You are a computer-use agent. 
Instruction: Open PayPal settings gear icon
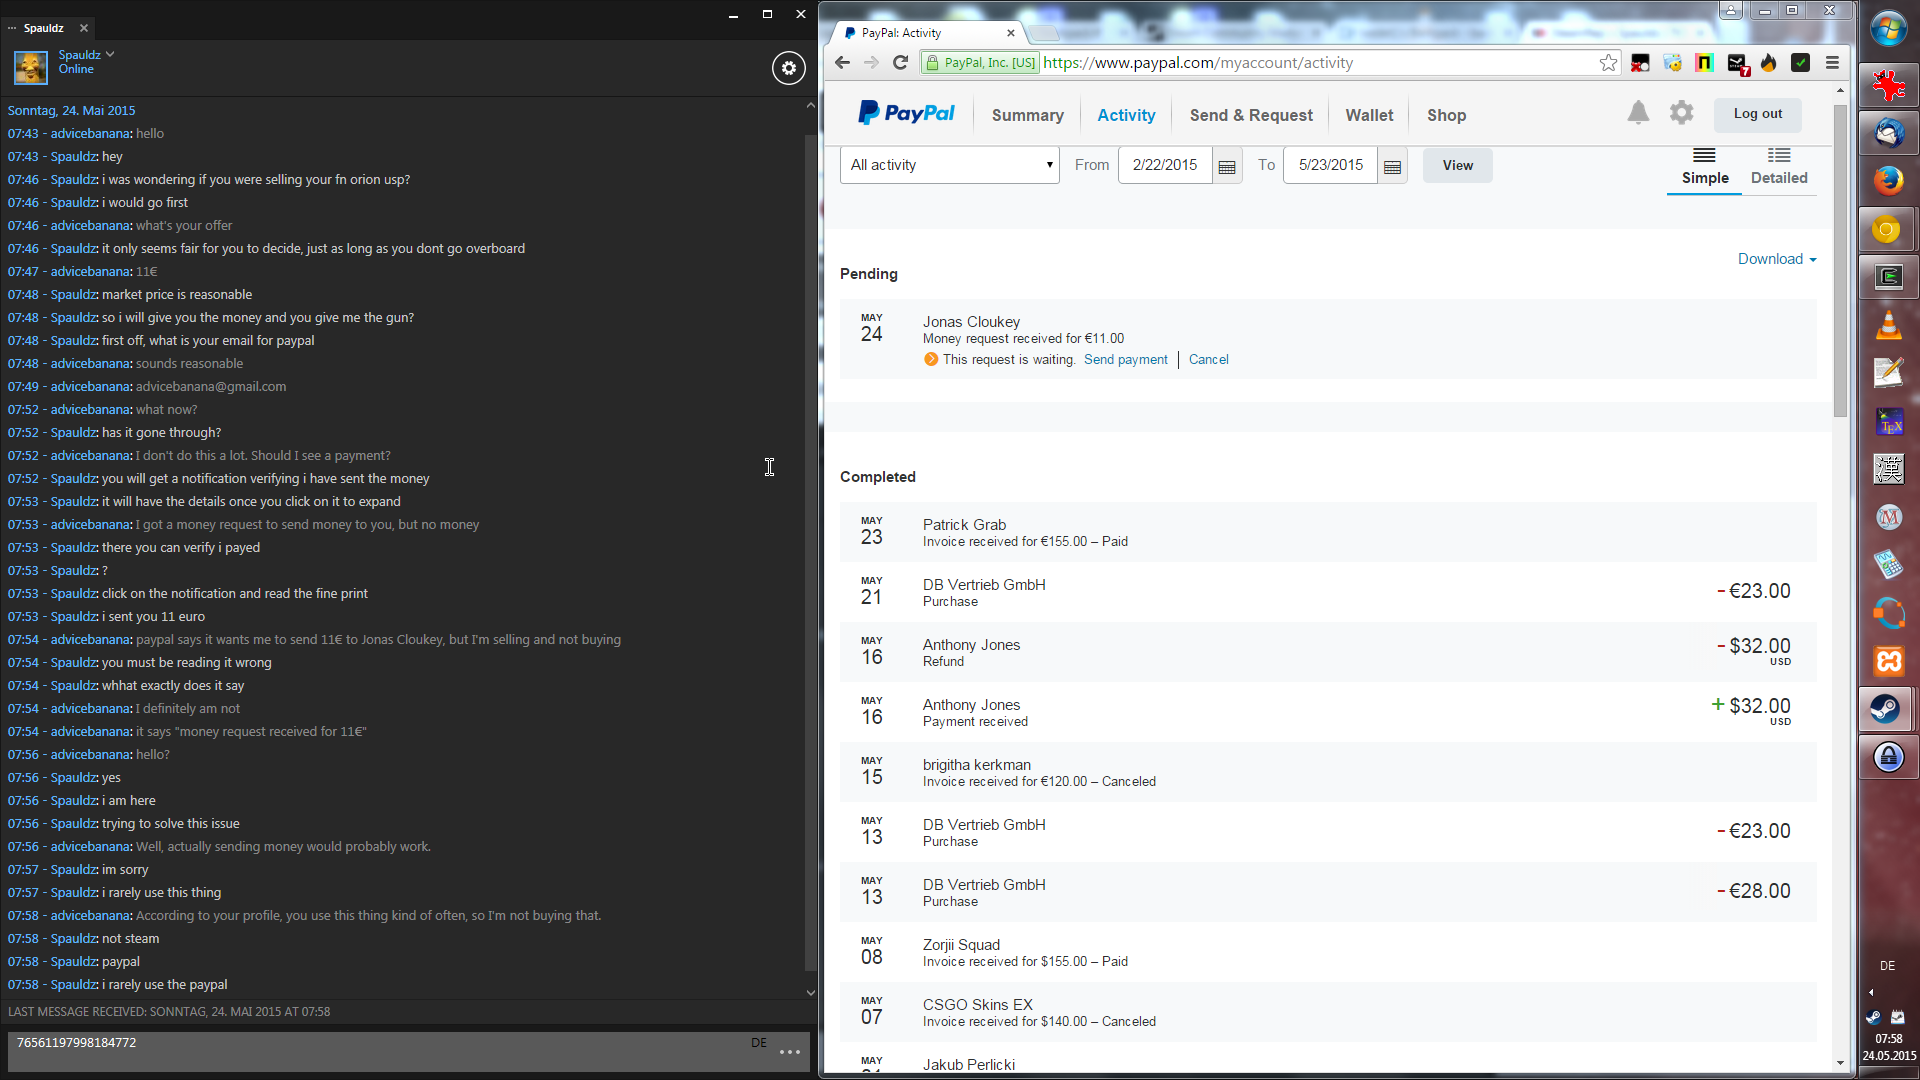coord(1682,113)
